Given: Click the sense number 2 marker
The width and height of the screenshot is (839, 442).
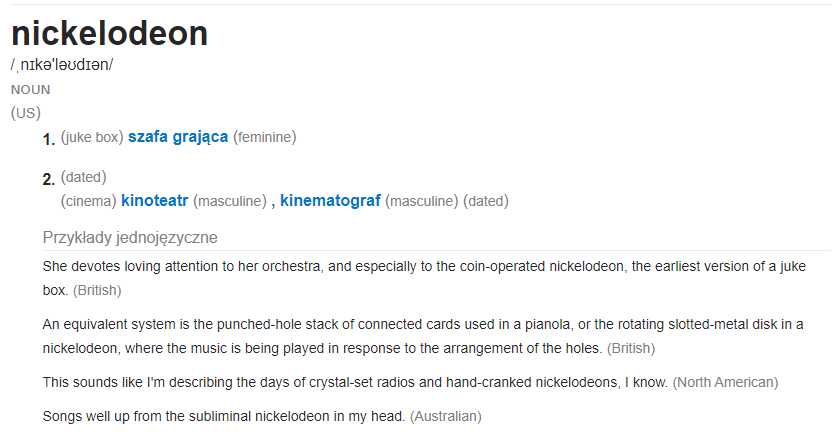Looking at the screenshot, I should pos(49,179).
